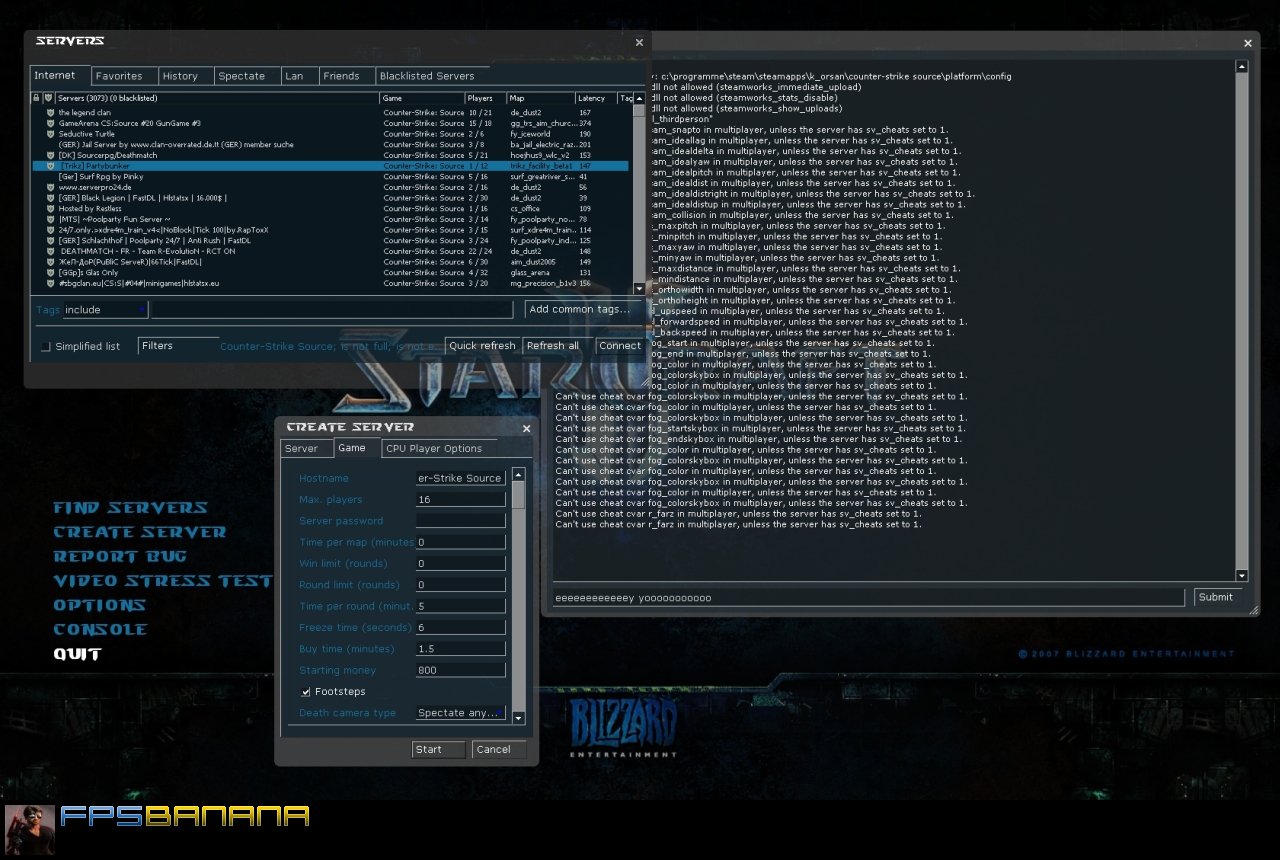
Task: Submit the chat message
Action: click(1216, 597)
